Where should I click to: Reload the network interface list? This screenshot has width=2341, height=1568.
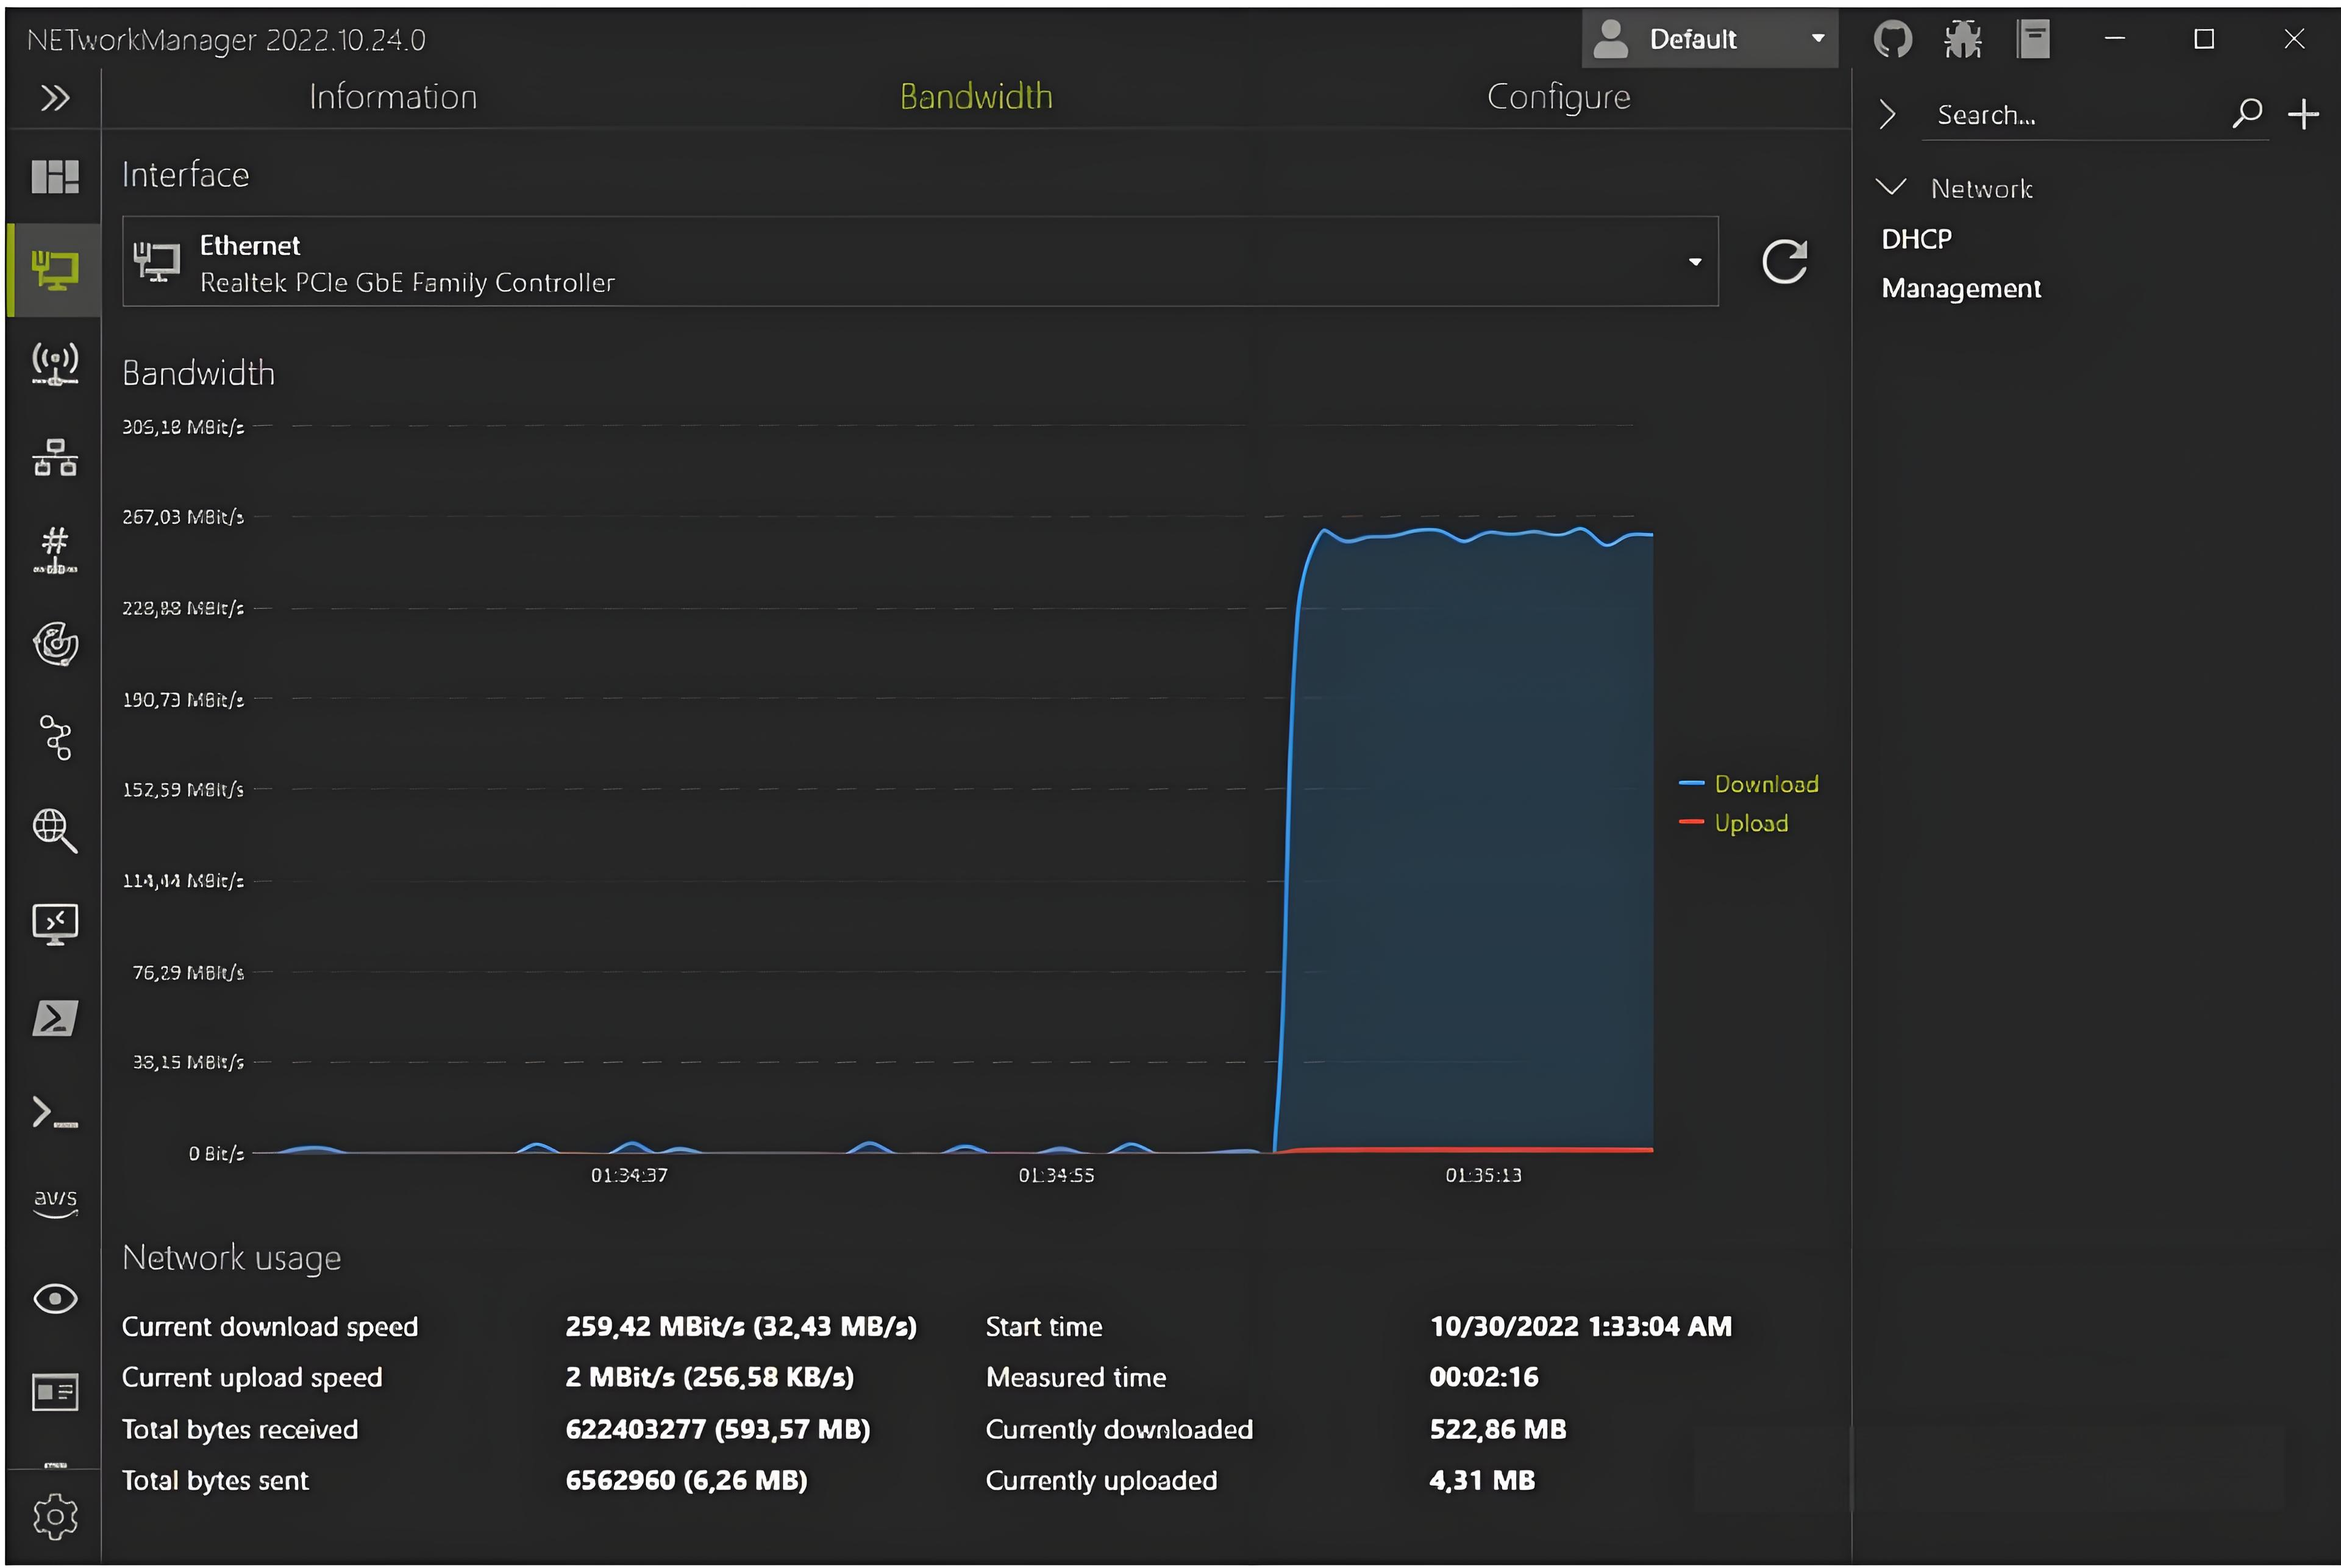(1784, 262)
